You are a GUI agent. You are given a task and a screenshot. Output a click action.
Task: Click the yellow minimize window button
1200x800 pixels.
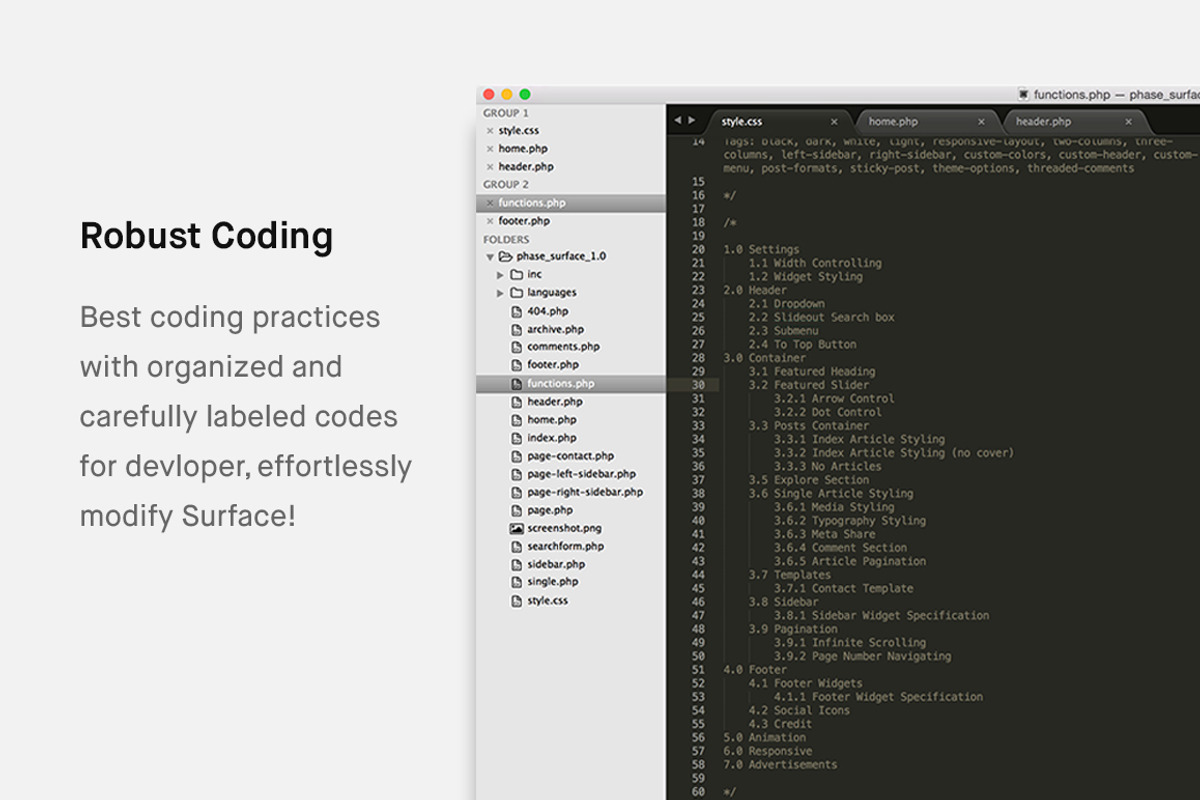[507, 94]
